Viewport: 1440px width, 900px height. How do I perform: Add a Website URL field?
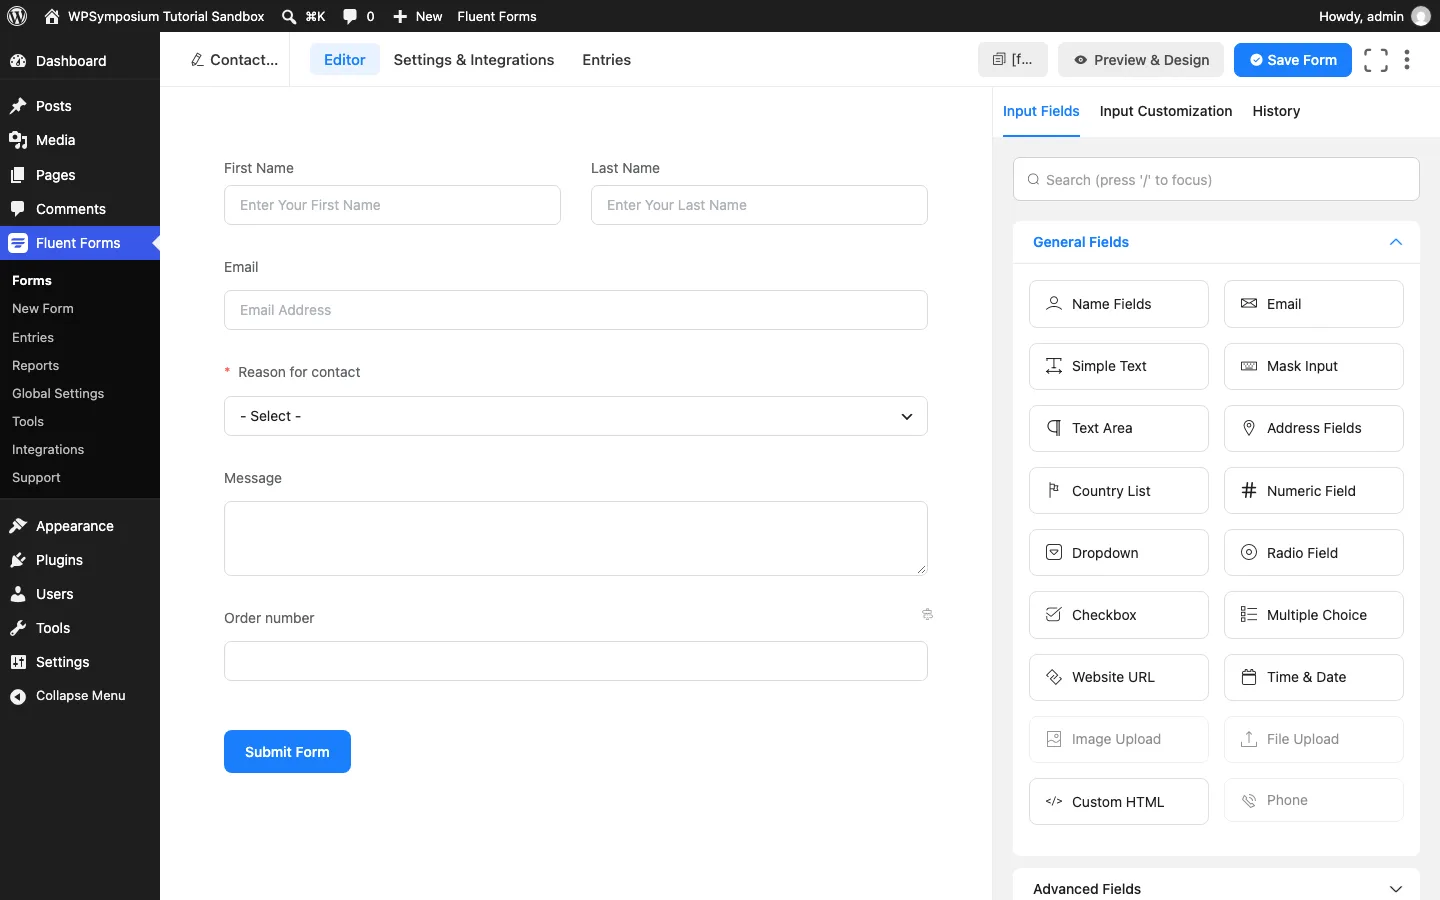point(1118,677)
